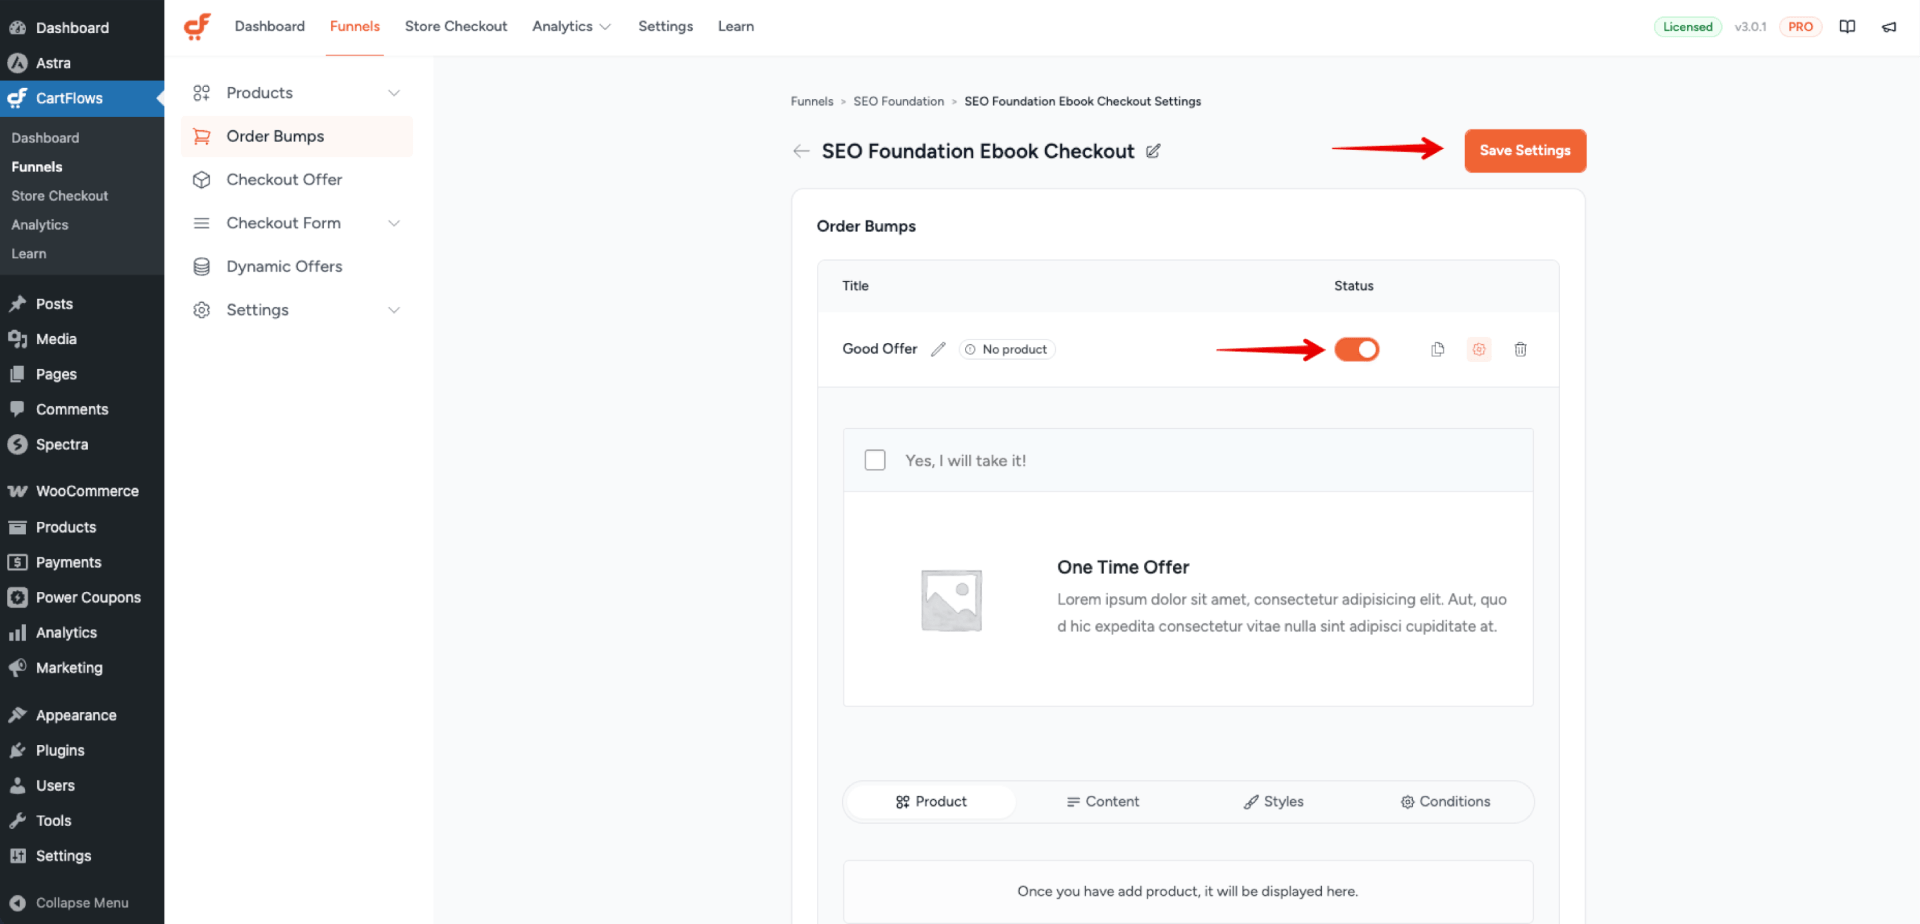Open WordPress Posts menu
This screenshot has width=1920, height=924.
point(82,304)
